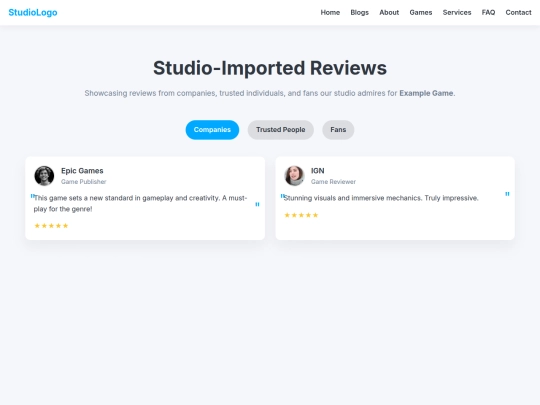Click the Studio-Imported Reviews heading

click(x=270, y=68)
